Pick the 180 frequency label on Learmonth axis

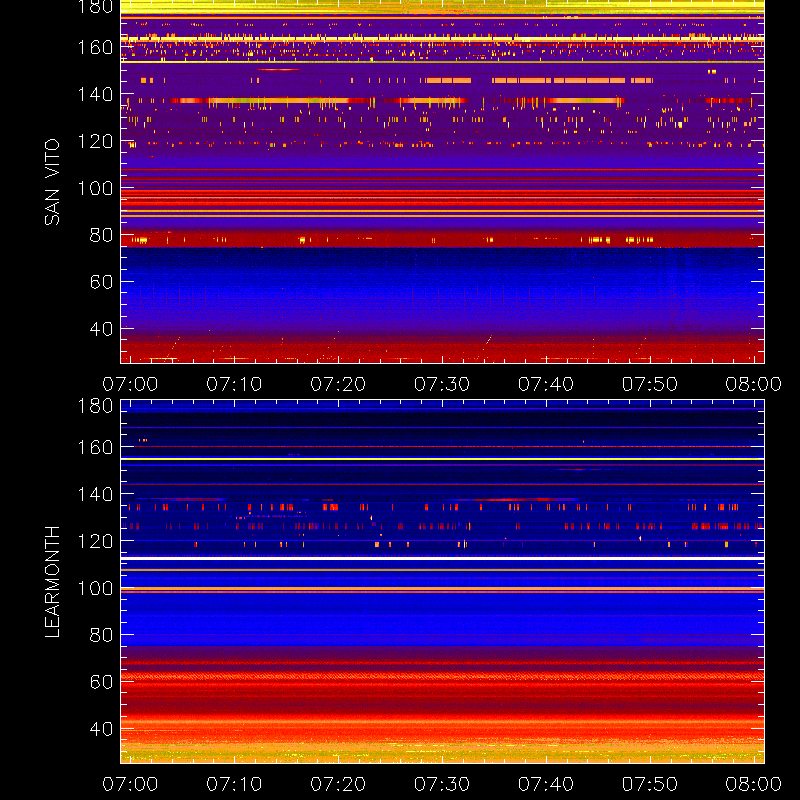coord(95,406)
